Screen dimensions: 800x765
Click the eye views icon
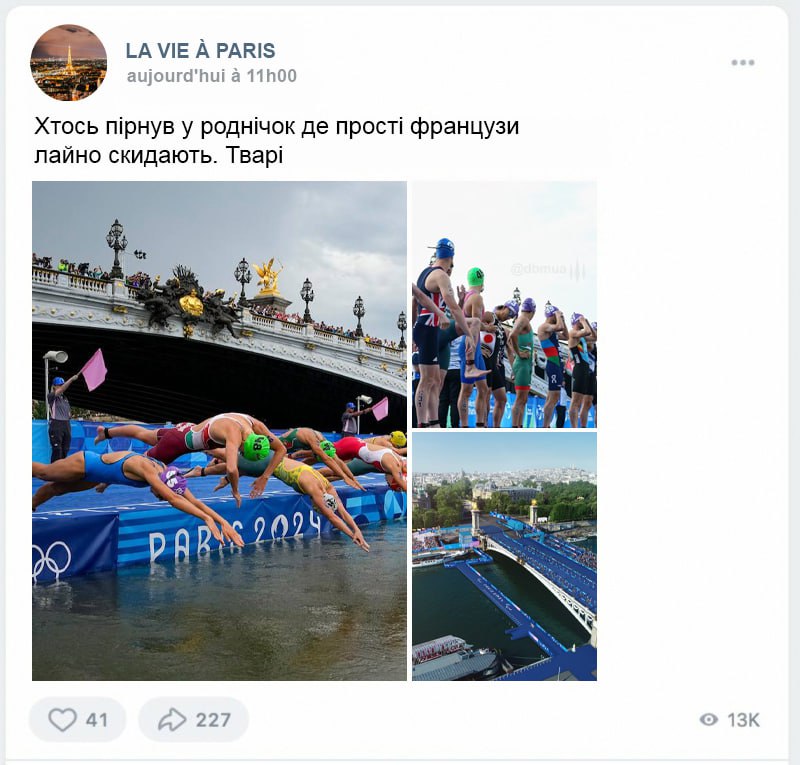pos(709,720)
